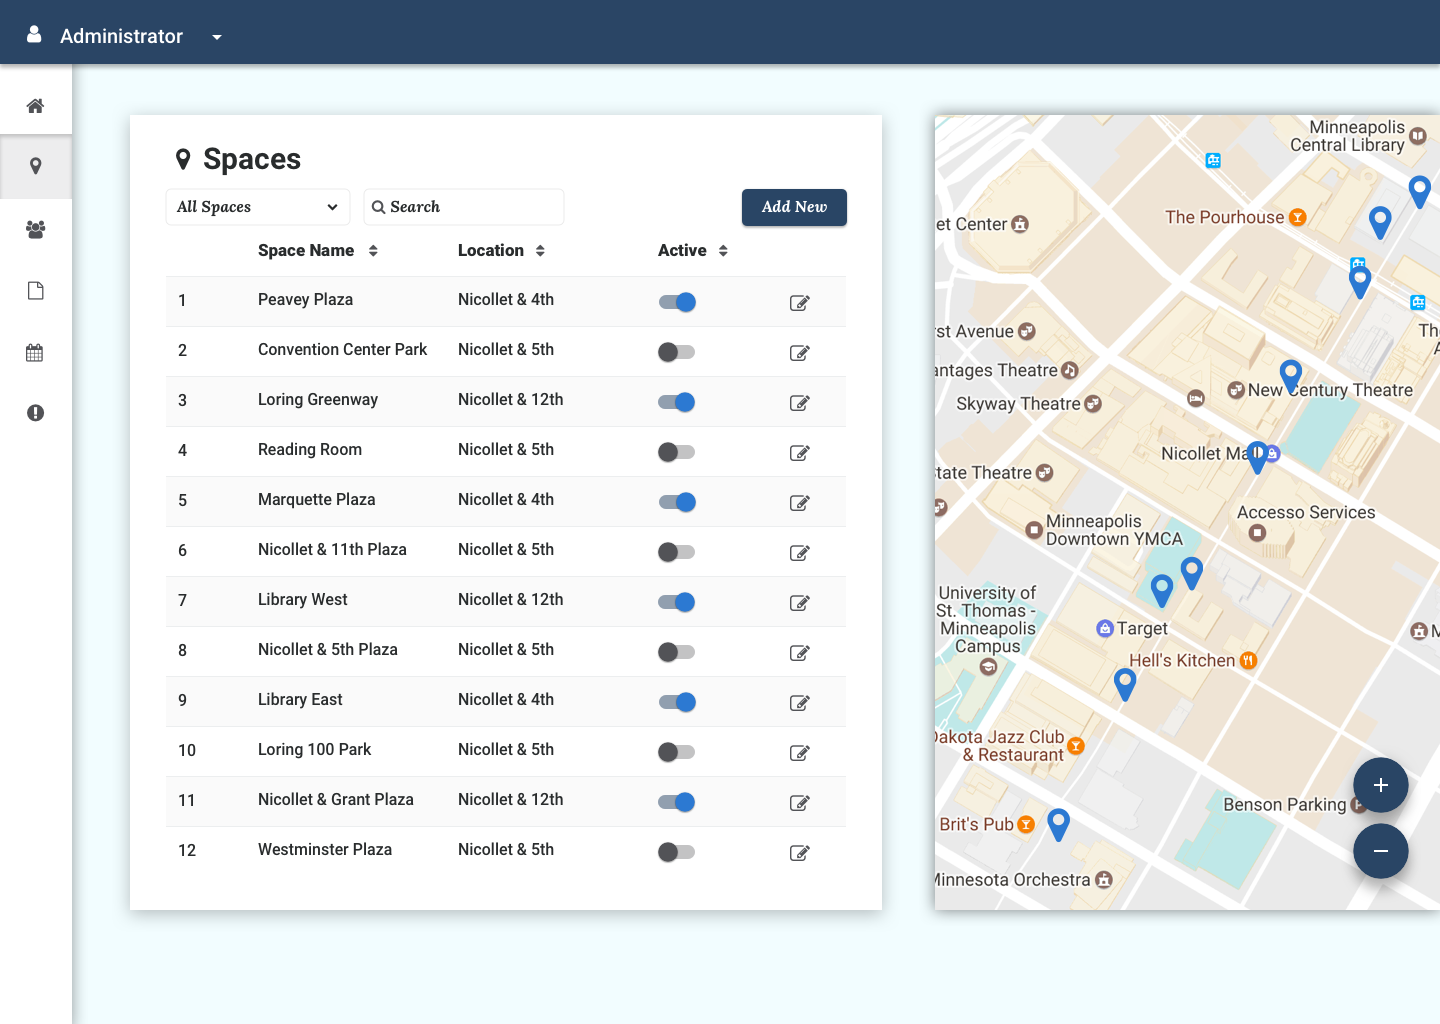Click map pin beside Minneapolis Central Library
The width and height of the screenshot is (1440, 1024).
1419,191
